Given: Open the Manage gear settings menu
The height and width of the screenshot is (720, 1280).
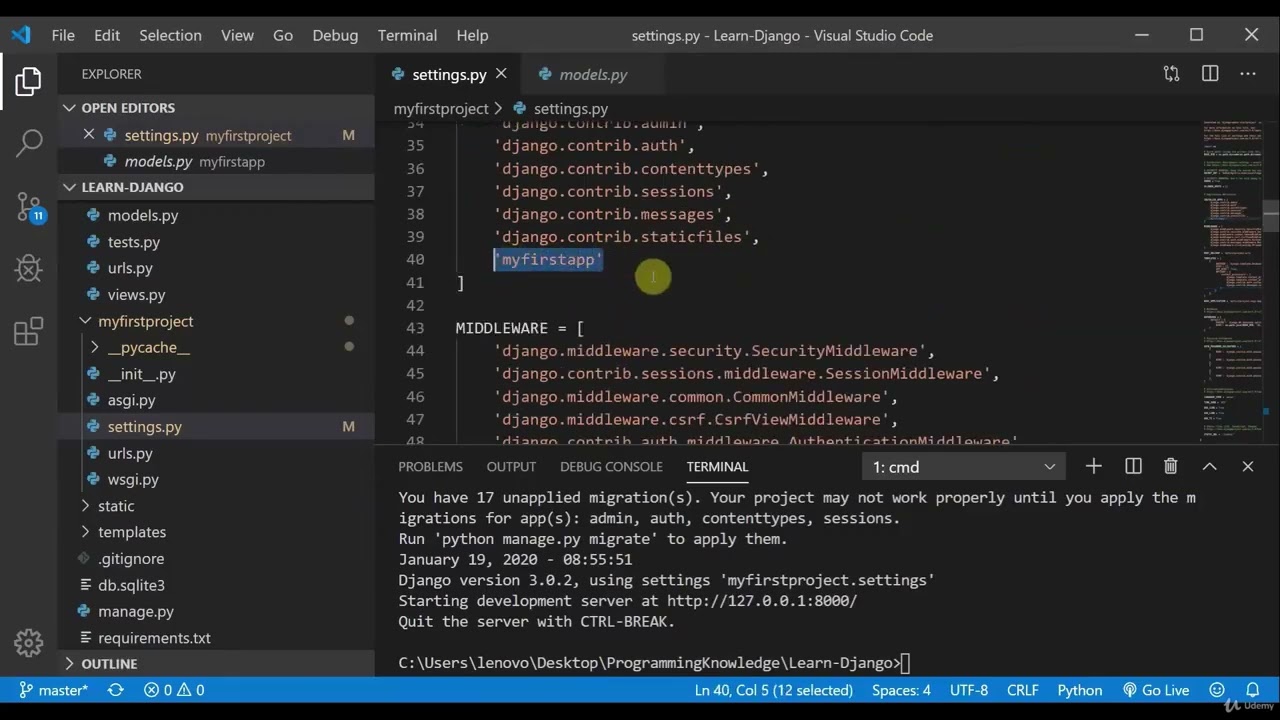Looking at the screenshot, I should point(29,642).
